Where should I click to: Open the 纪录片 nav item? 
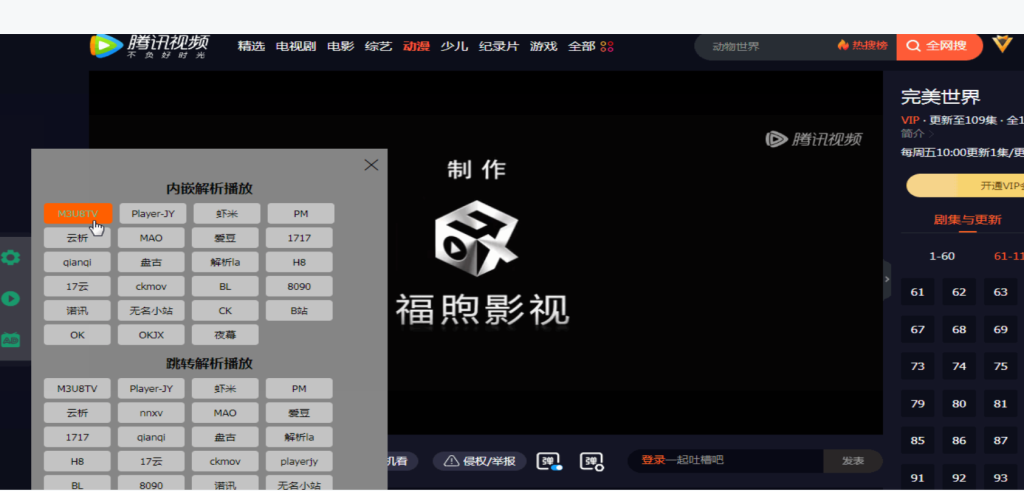pos(499,46)
